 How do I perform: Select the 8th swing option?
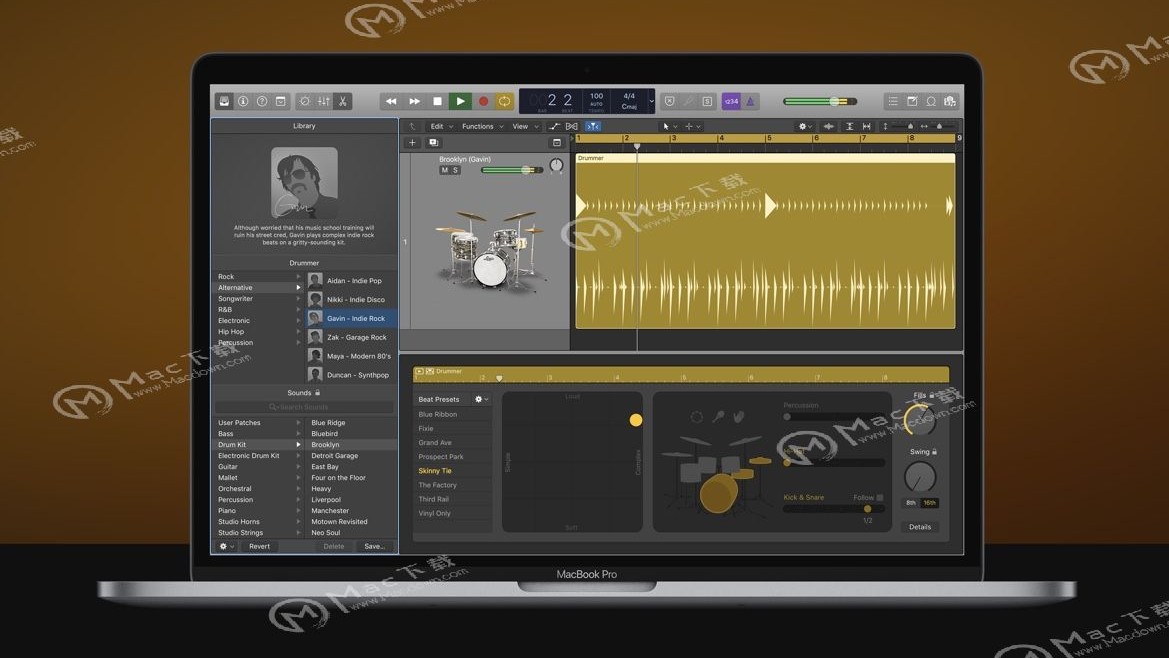coord(910,503)
